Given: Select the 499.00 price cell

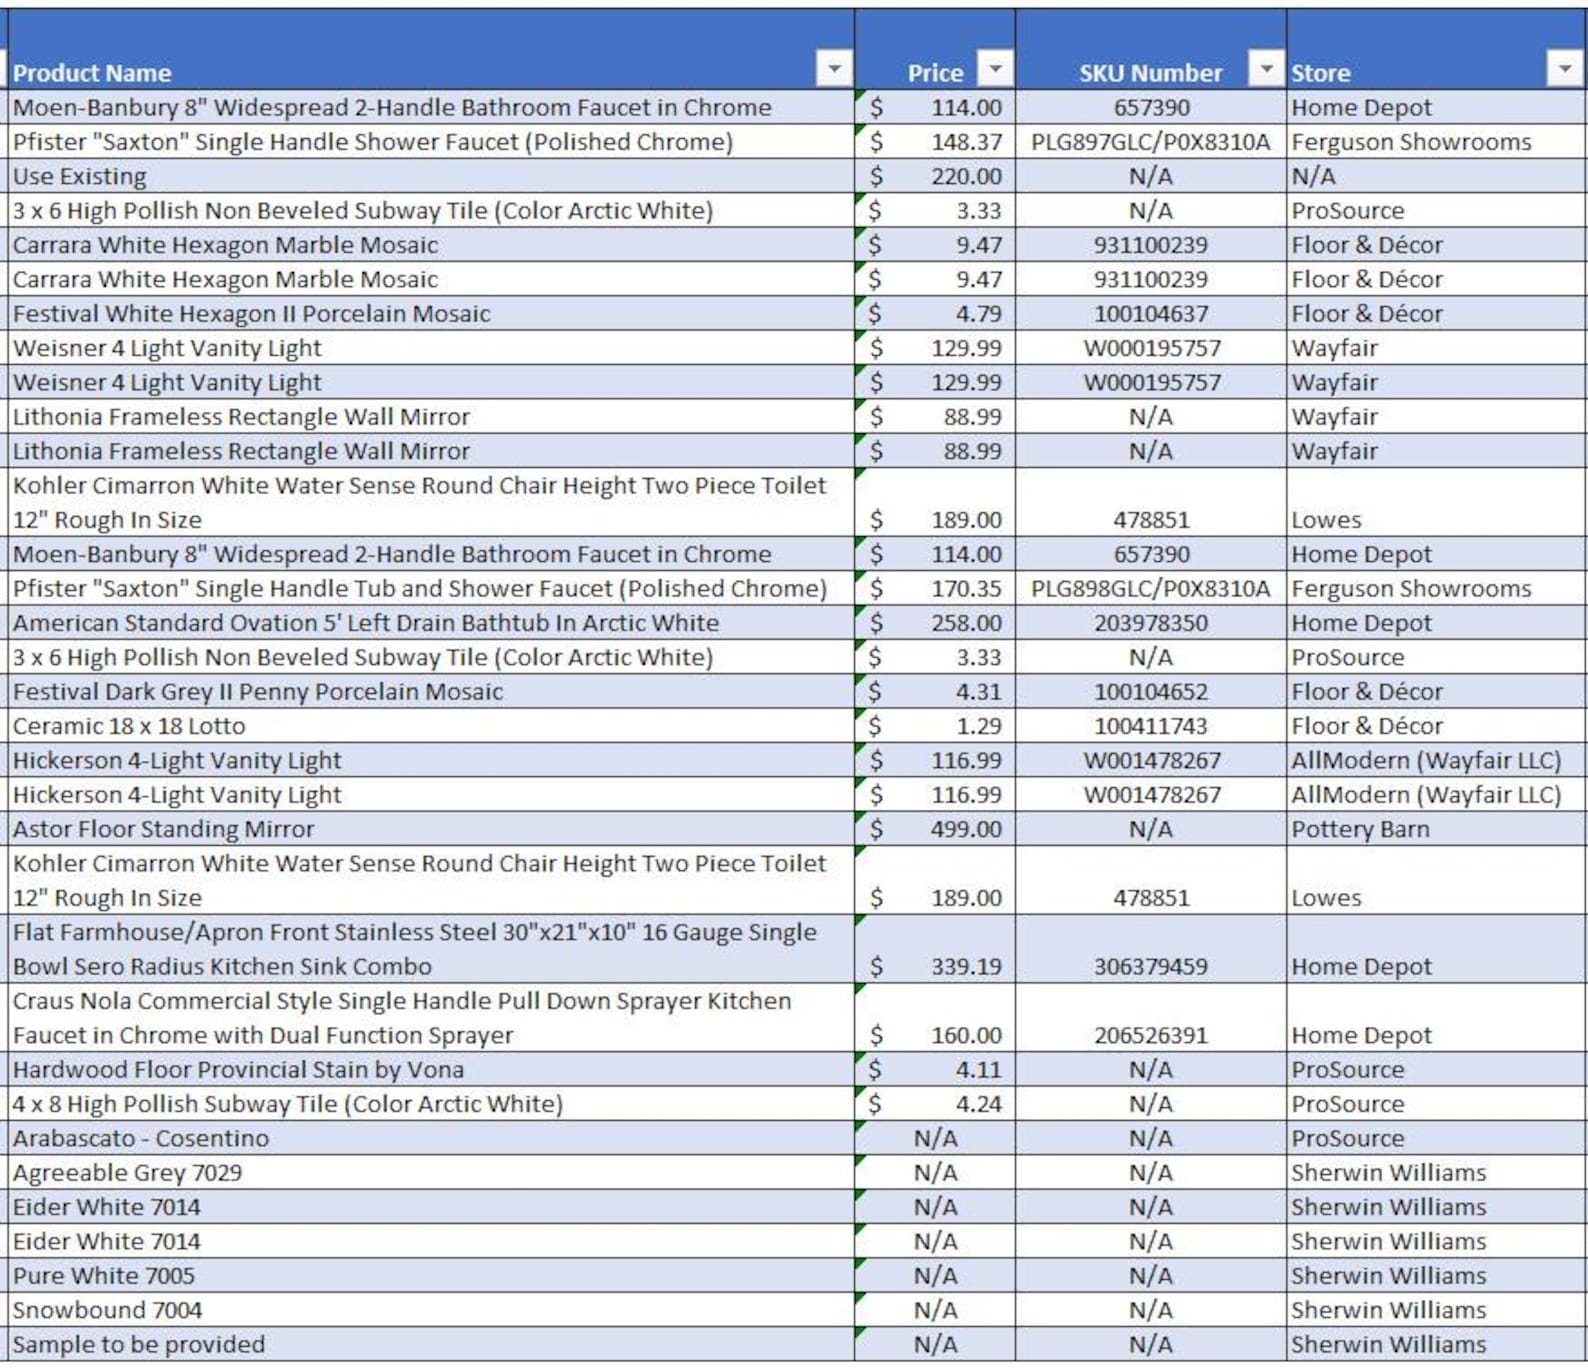Looking at the screenshot, I should (935, 829).
